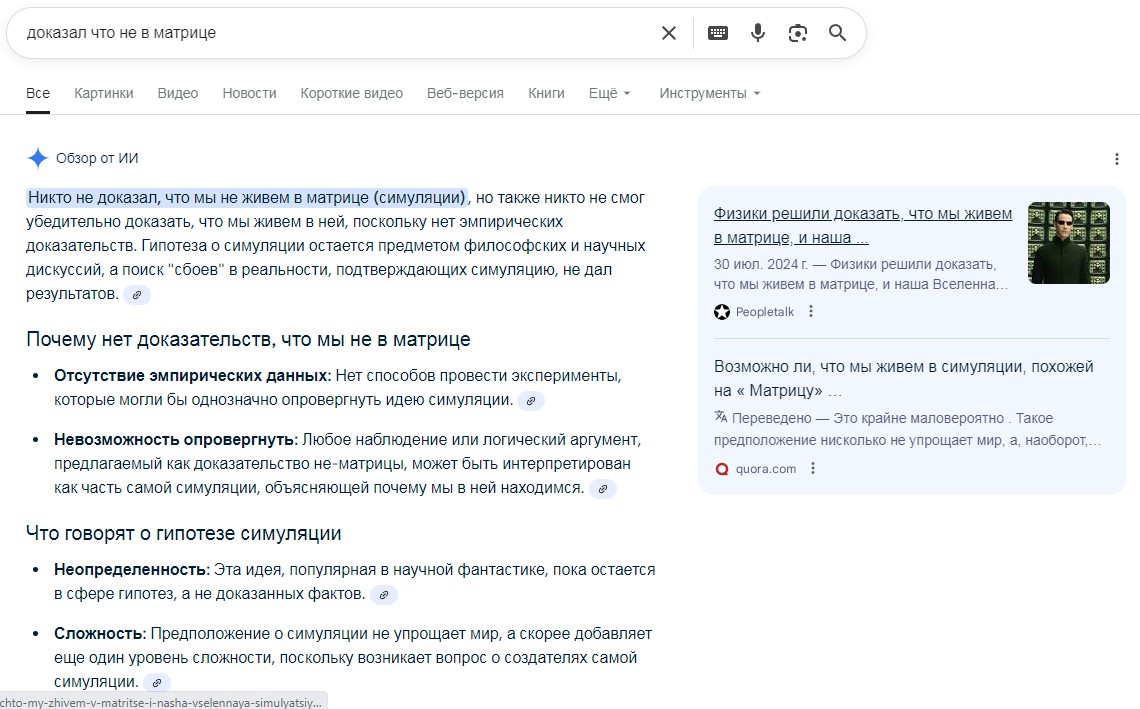Image resolution: width=1140 pixels, height=709 pixels.
Task: Expand the "Инструменты" dropdown
Action: point(710,93)
